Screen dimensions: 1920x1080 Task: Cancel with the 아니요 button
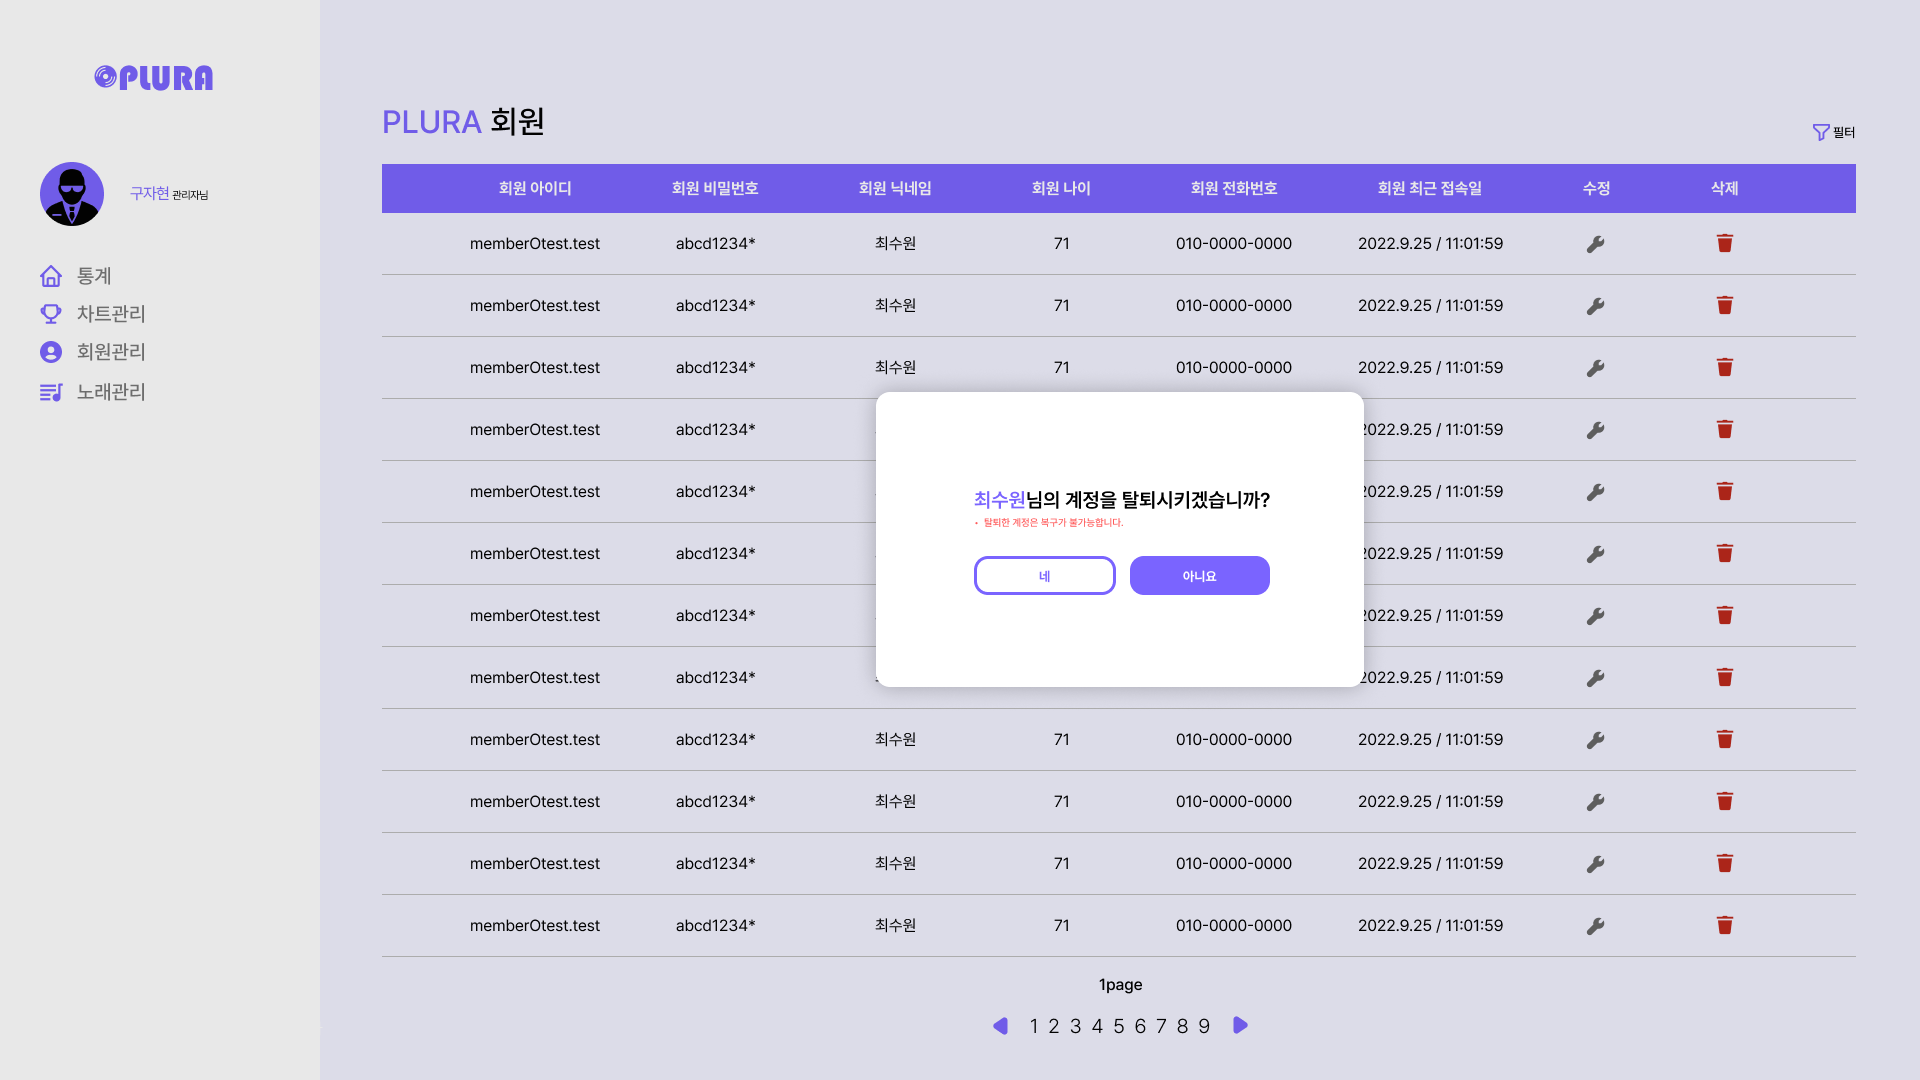pos(1199,576)
